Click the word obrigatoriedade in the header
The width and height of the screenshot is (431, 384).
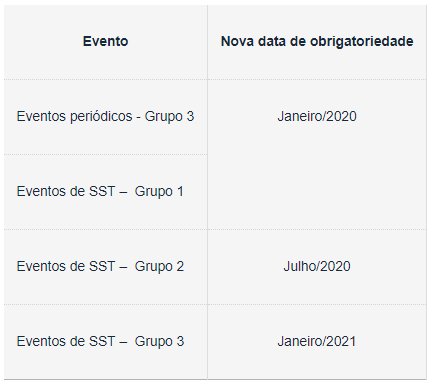click(361, 42)
